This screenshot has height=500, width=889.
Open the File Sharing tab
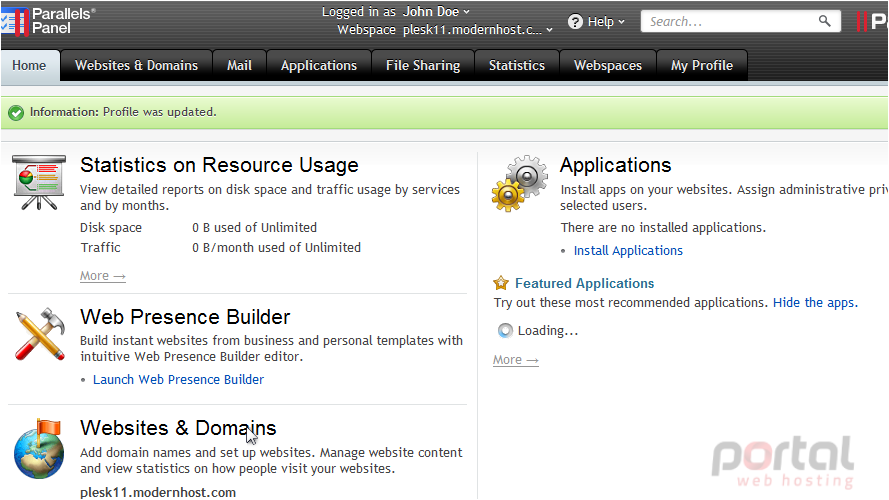coord(423,65)
